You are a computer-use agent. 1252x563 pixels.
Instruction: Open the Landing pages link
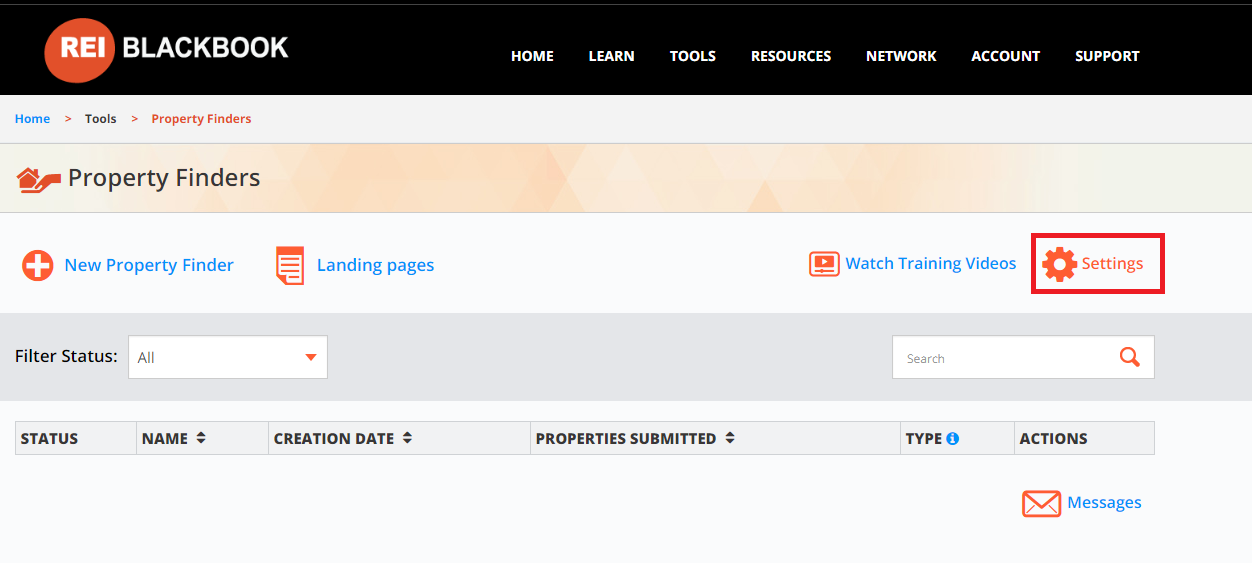tap(375, 265)
